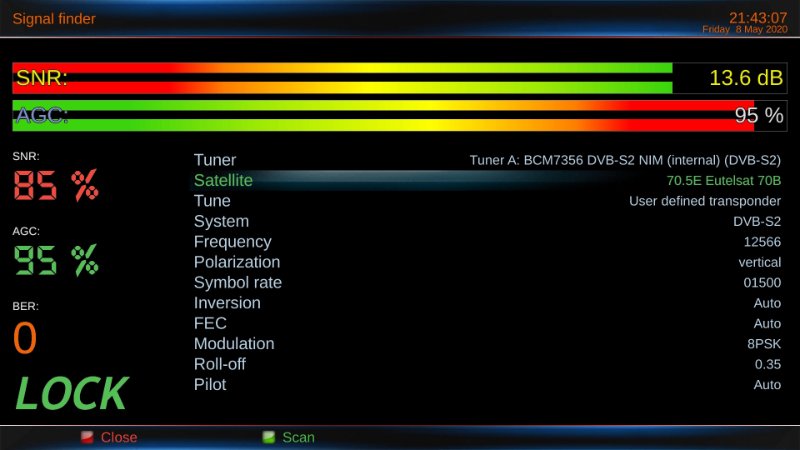The height and width of the screenshot is (450, 800).
Task: Select the Symbol rate 01500 field
Action: (487, 282)
